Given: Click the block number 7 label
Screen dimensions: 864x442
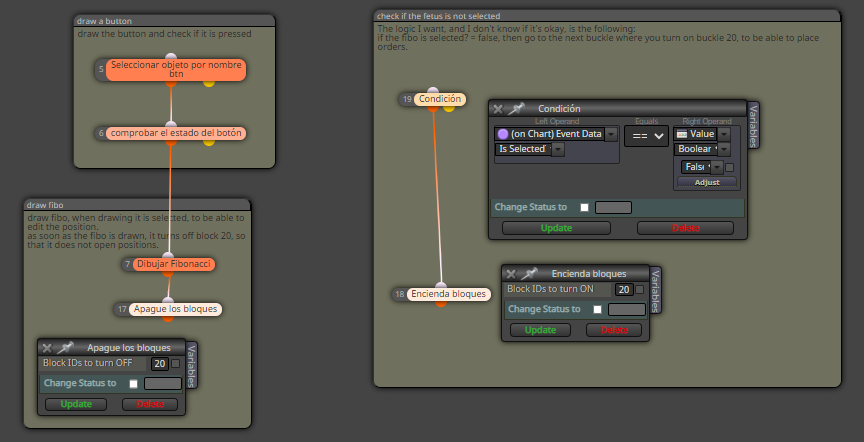Looking at the screenshot, I should [127, 265].
